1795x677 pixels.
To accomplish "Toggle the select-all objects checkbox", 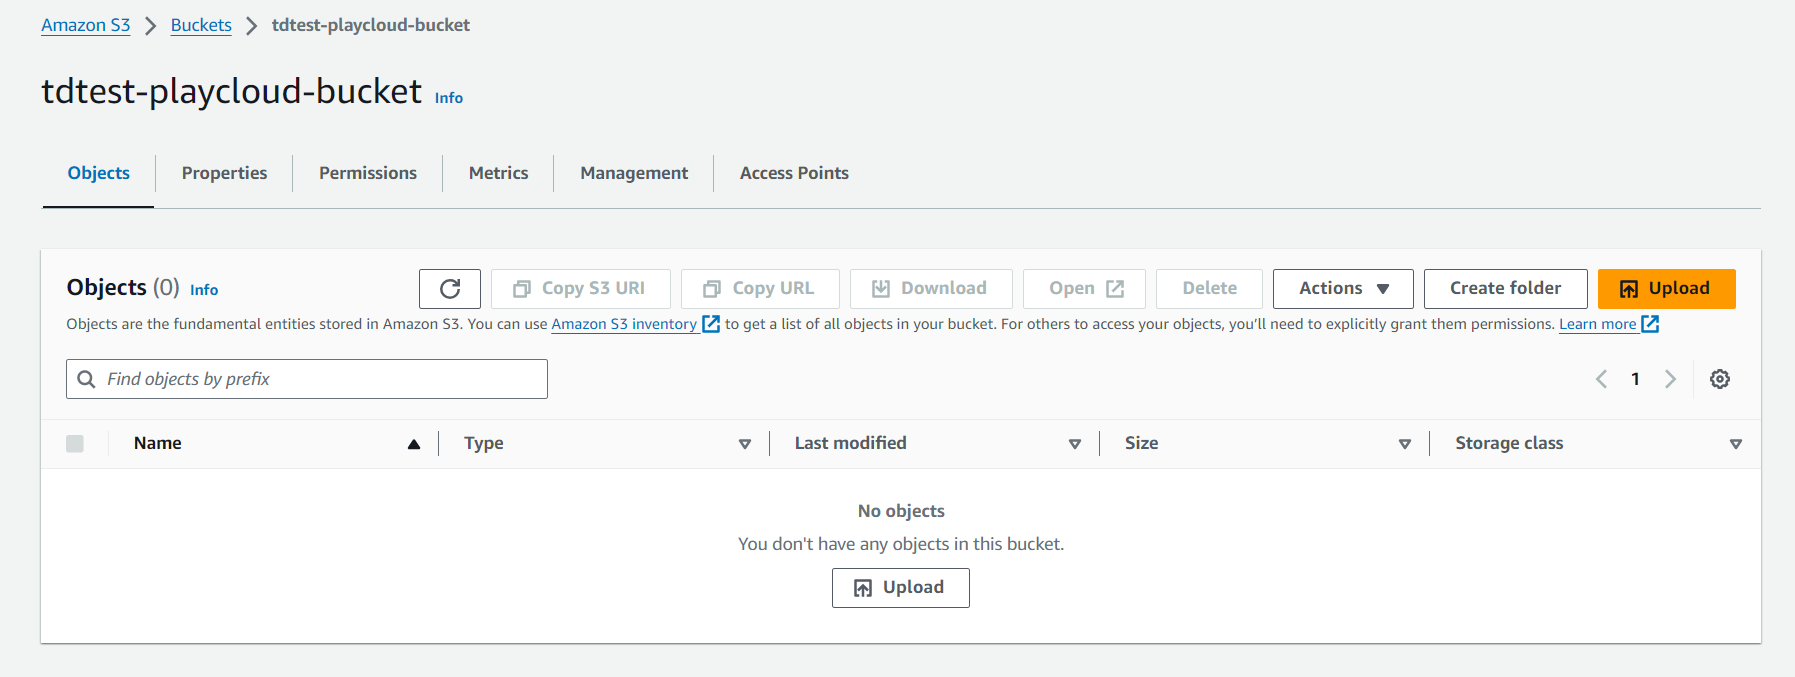I will (75, 444).
